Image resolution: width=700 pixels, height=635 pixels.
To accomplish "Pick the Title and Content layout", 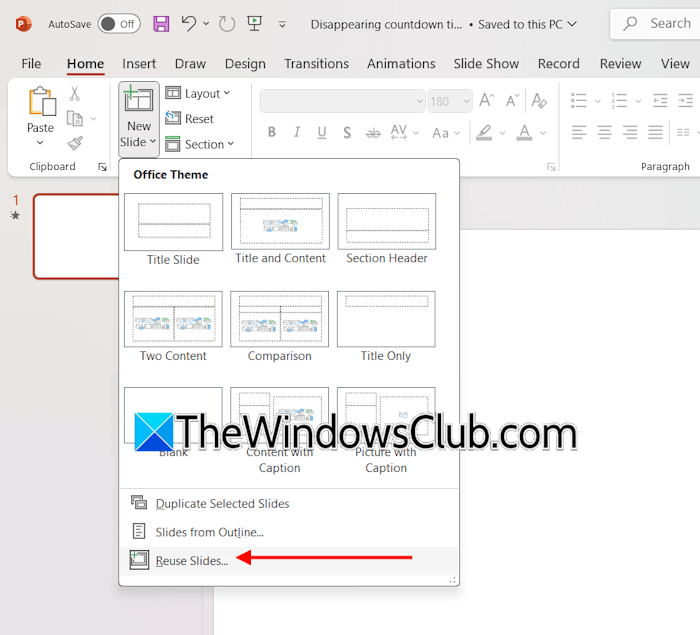I will 280,229.
